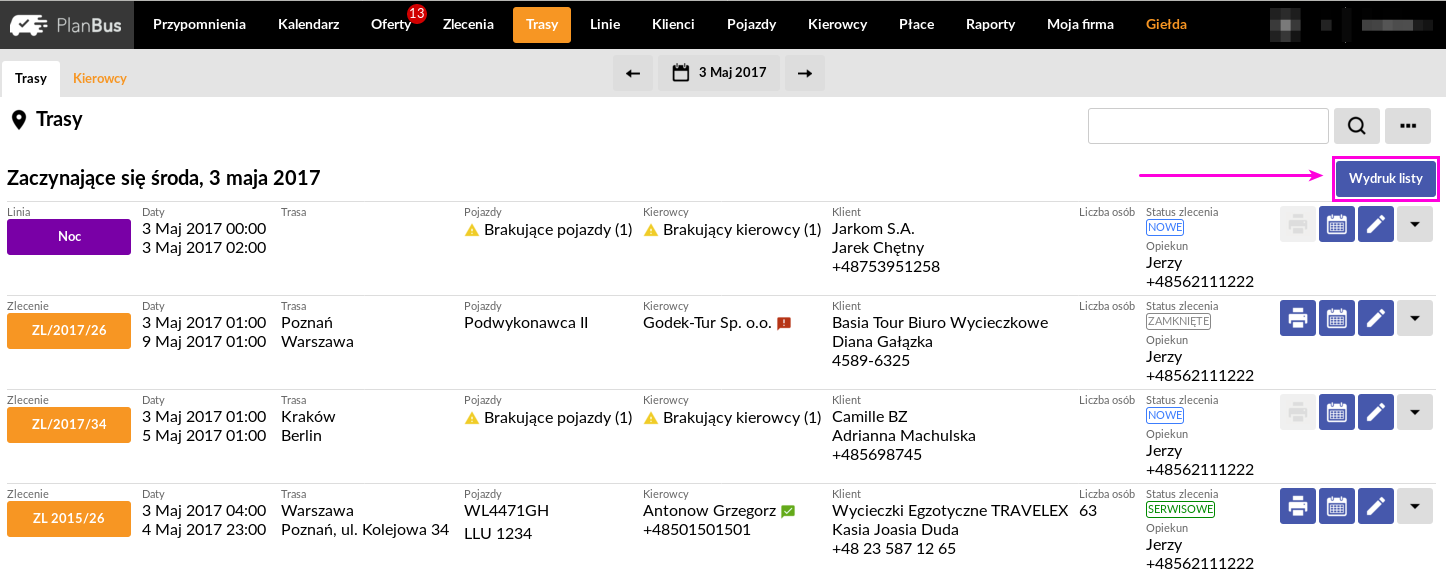Expand dropdown arrow for ZL 2015/26 row

[x=1415, y=507]
